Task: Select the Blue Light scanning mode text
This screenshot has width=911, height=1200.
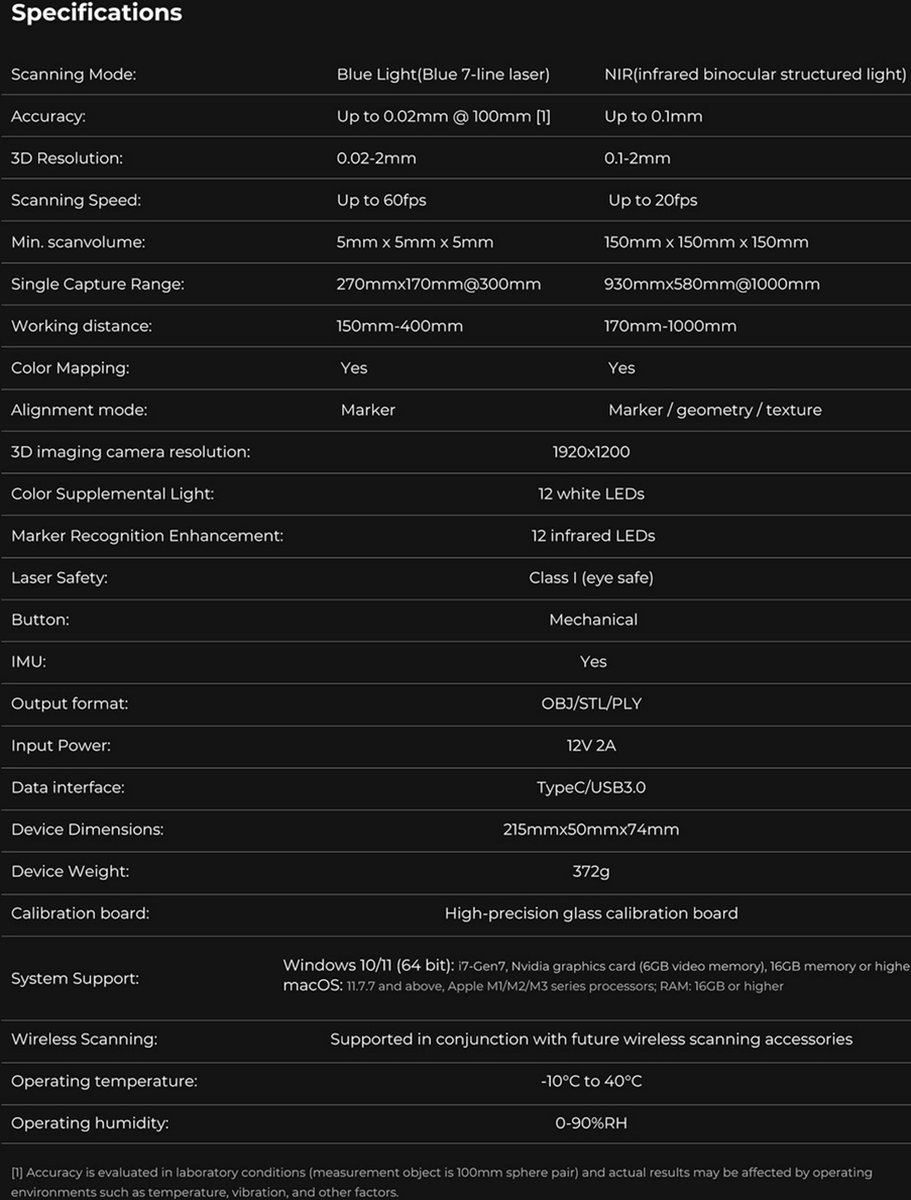Action: (x=443, y=75)
